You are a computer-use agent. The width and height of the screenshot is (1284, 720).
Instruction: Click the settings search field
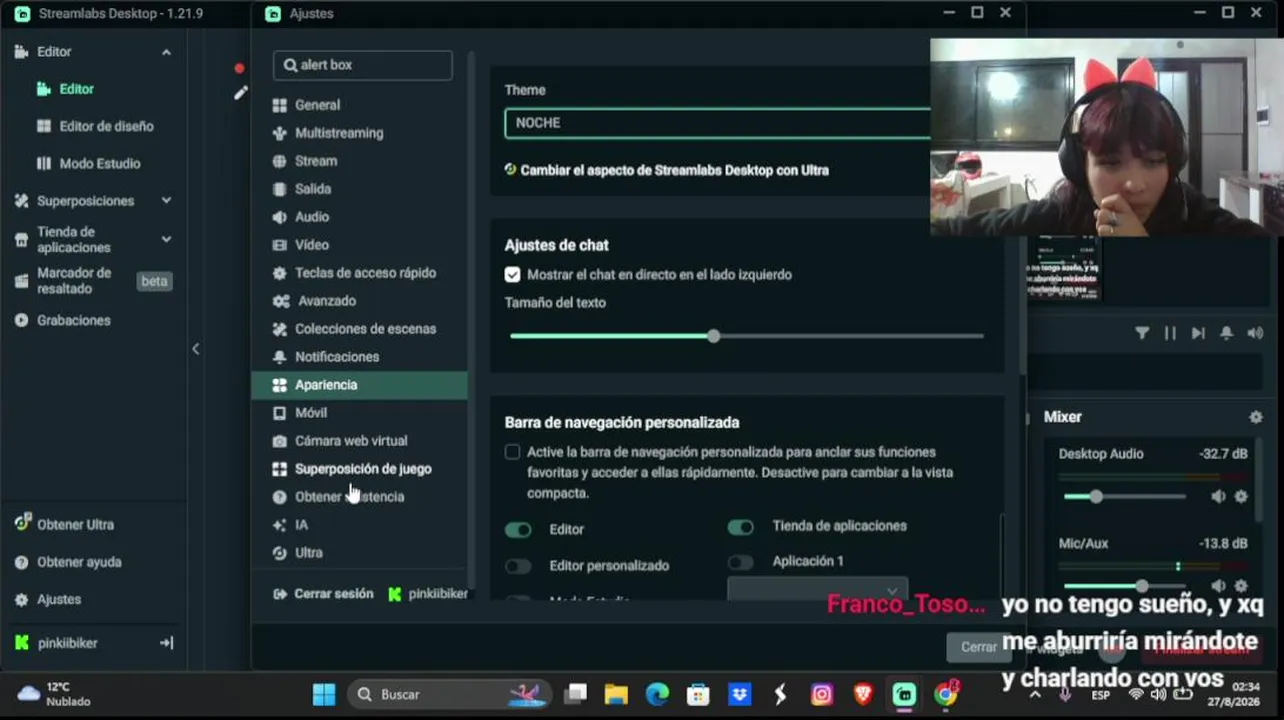pos(363,65)
